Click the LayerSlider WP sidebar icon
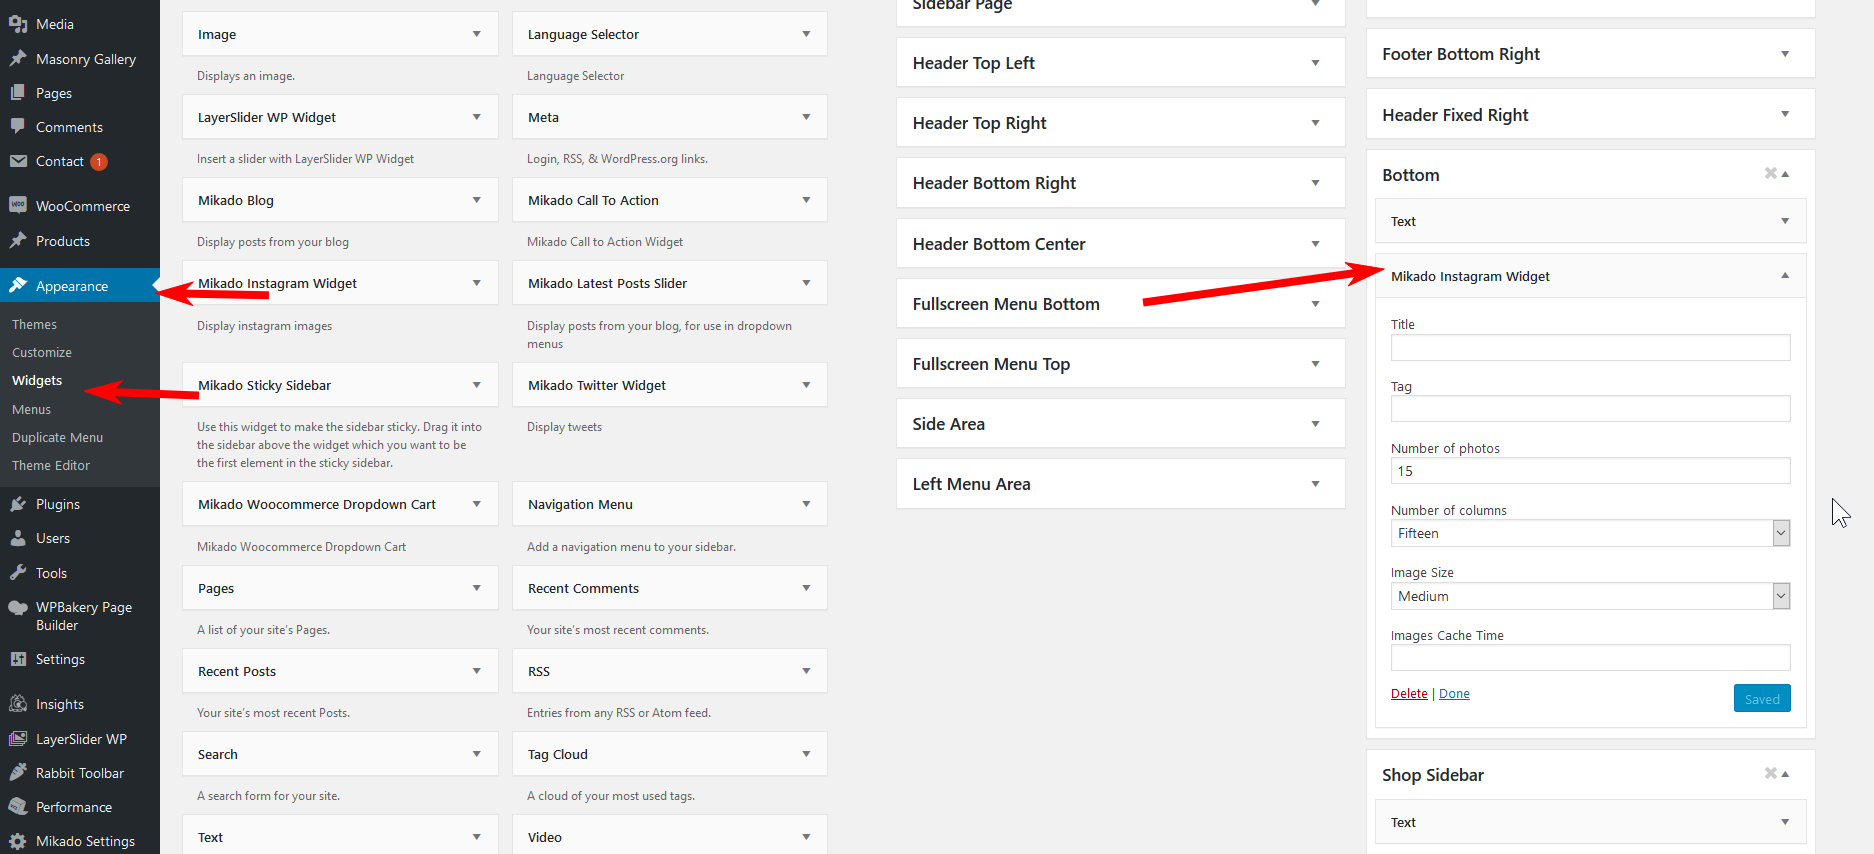Image resolution: width=1874 pixels, height=854 pixels. pos(18,739)
